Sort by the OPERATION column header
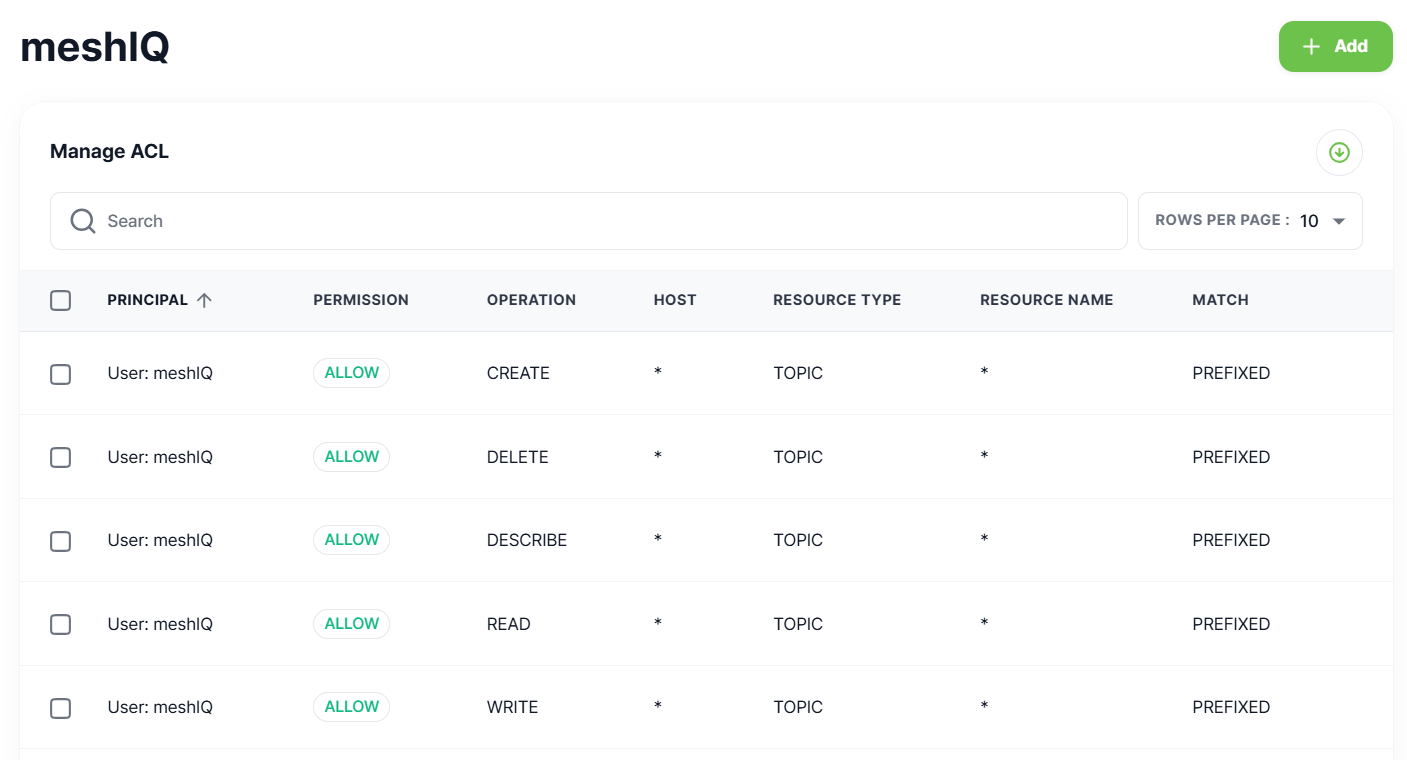The image size is (1407, 760). (x=531, y=300)
